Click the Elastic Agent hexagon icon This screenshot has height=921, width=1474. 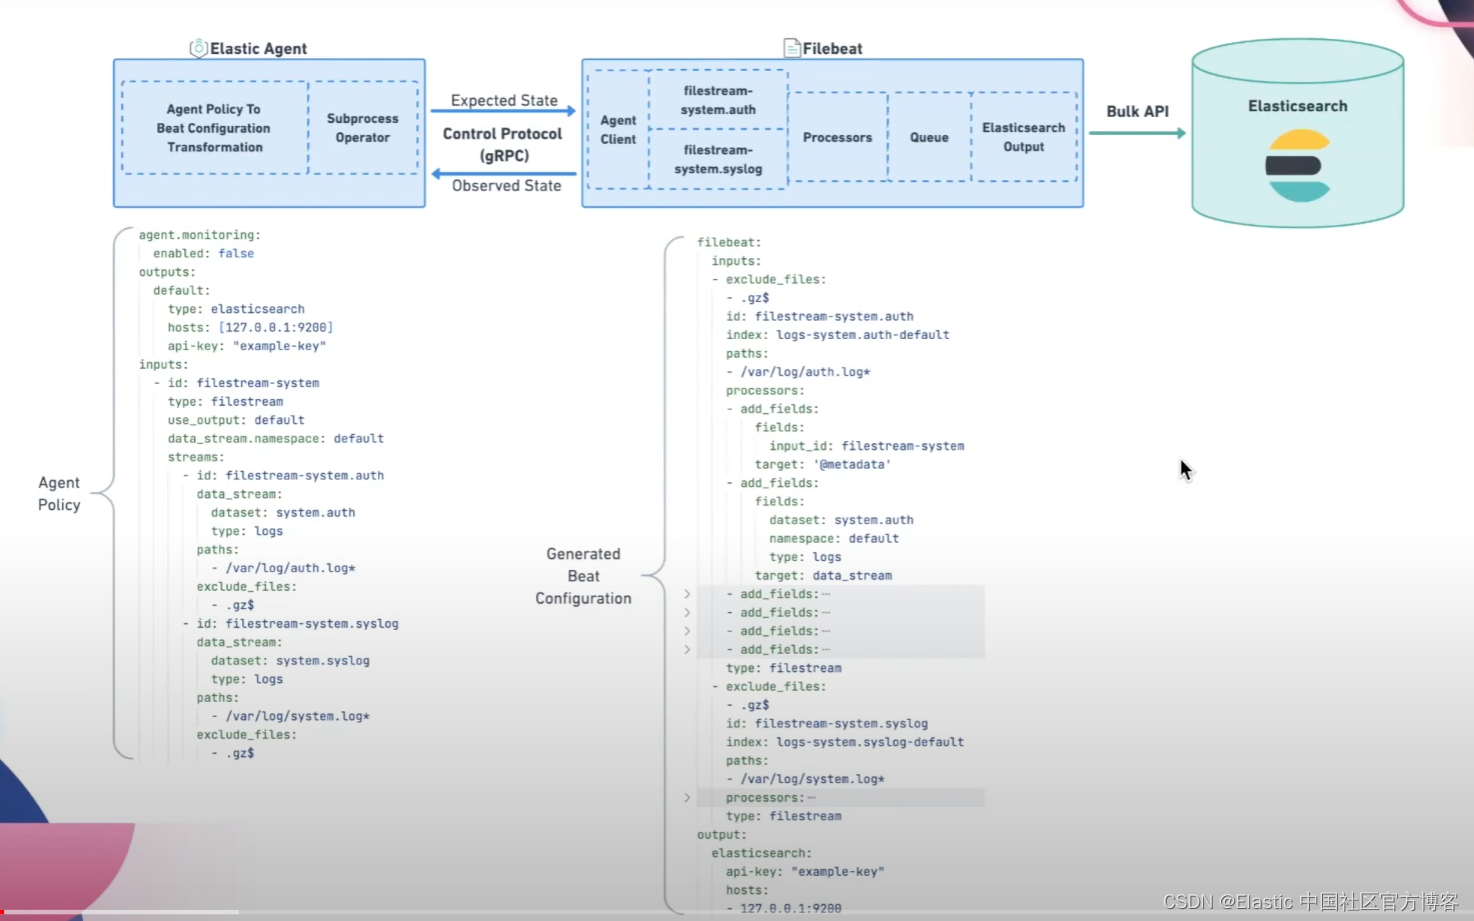pyautogui.click(x=198, y=47)
